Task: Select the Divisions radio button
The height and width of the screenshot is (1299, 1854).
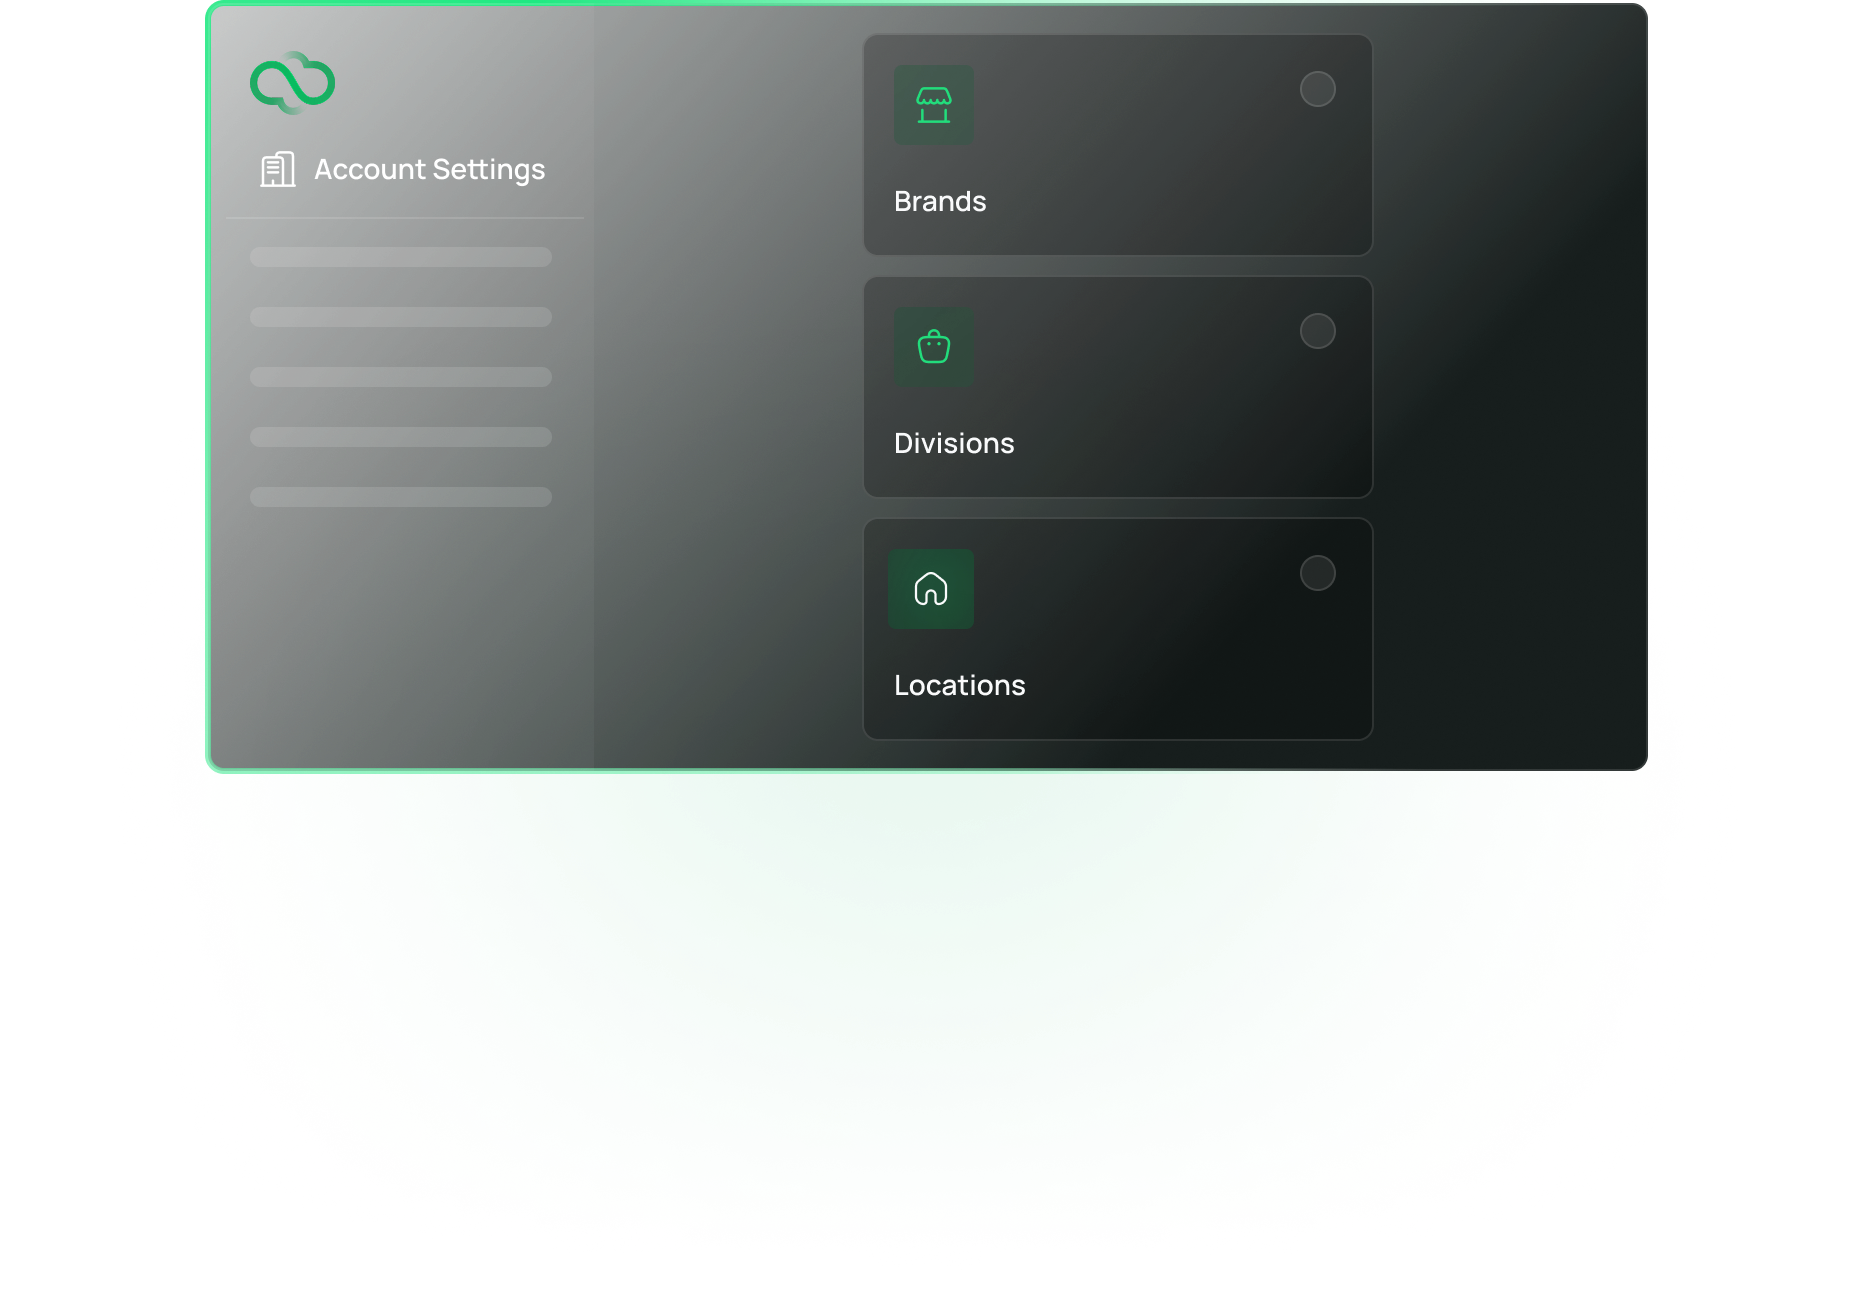Action: click(1317, 331)
